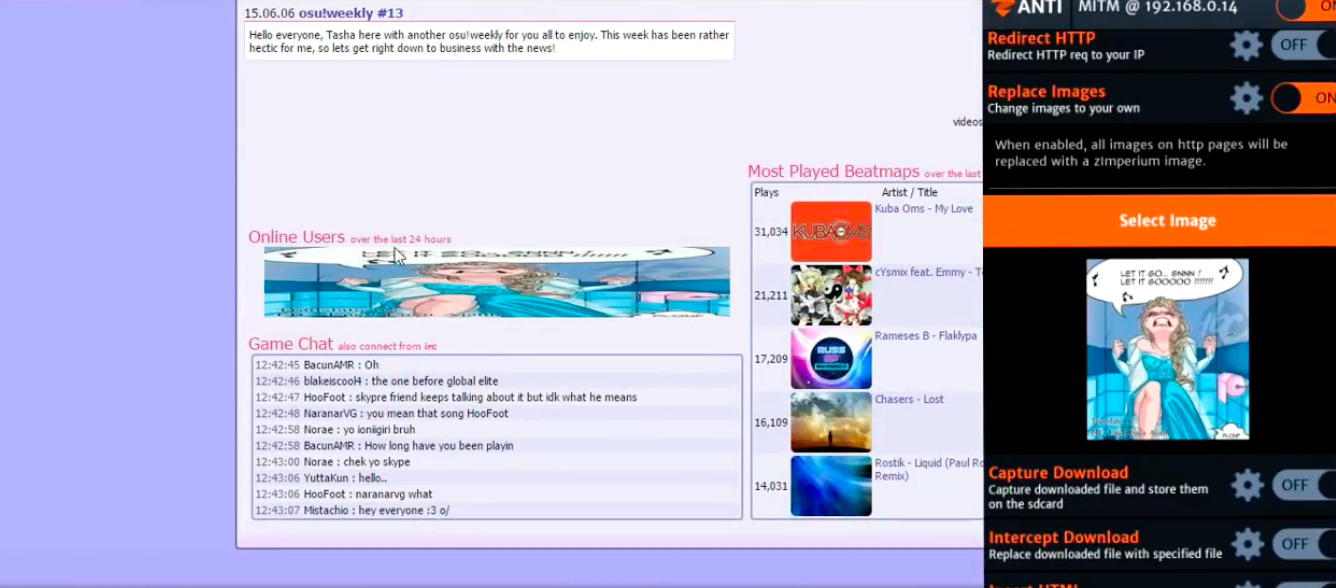Click the Most Played Beatmaps heading
Screen dimensions: 1336x588
tap(834, 171)
